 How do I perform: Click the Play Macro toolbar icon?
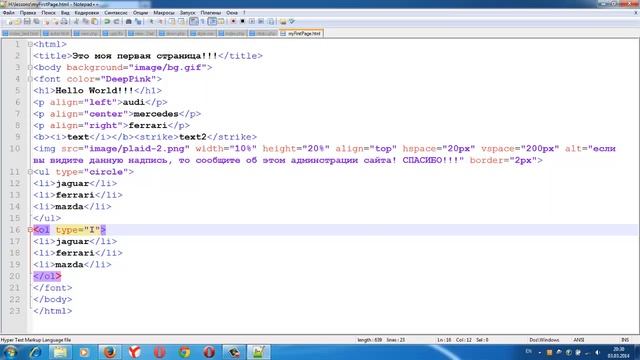click(x=252, y=21)
